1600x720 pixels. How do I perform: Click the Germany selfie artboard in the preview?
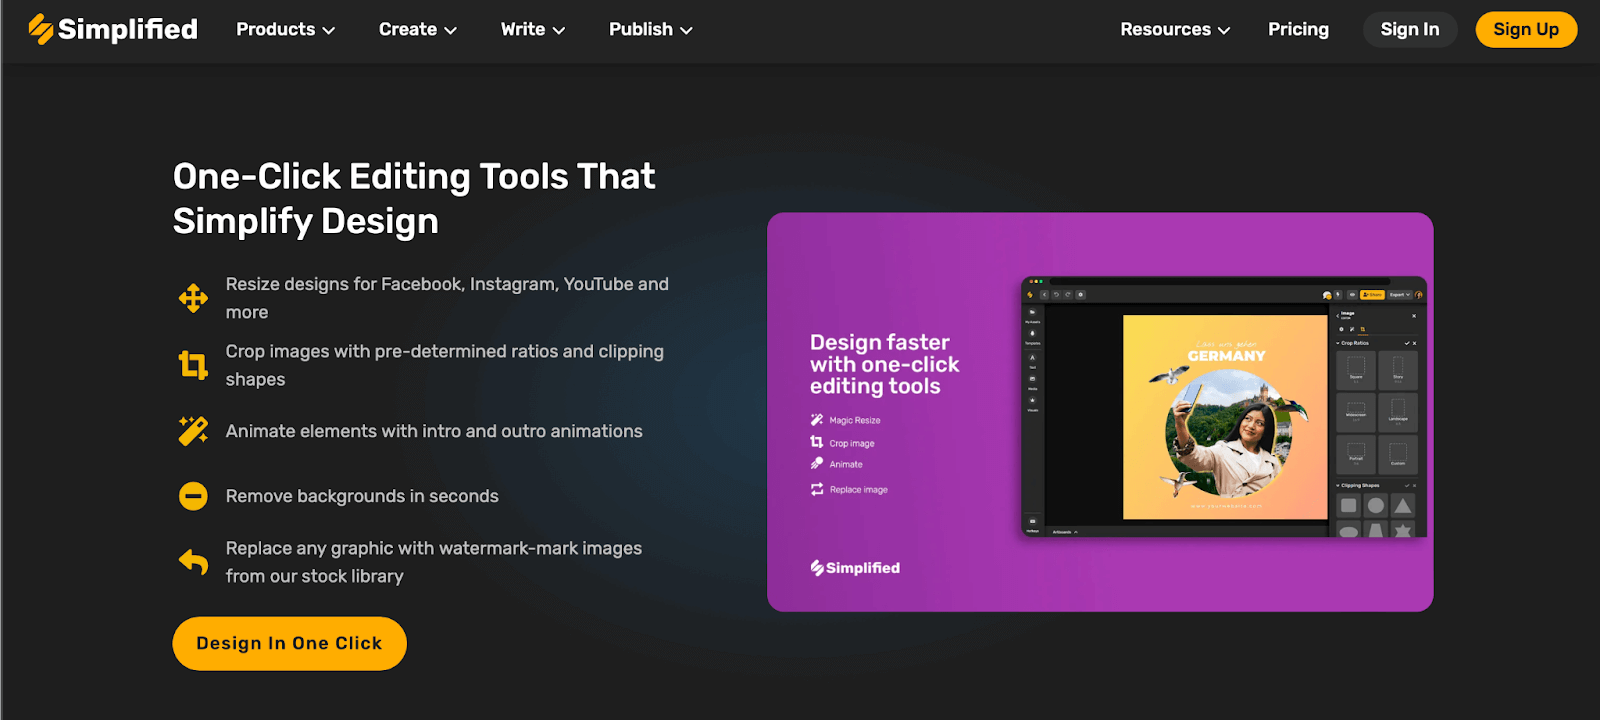1225,417
